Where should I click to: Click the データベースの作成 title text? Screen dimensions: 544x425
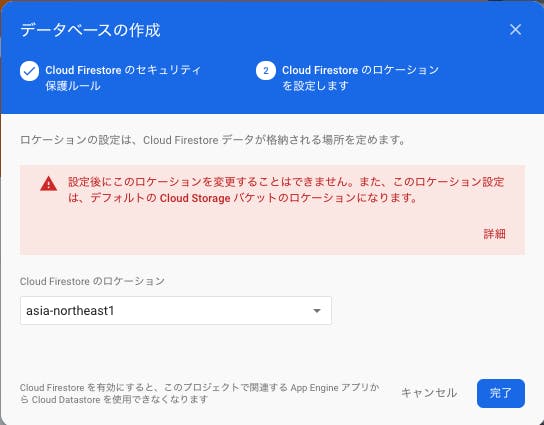pyautogui.click(x=90, y=30)
